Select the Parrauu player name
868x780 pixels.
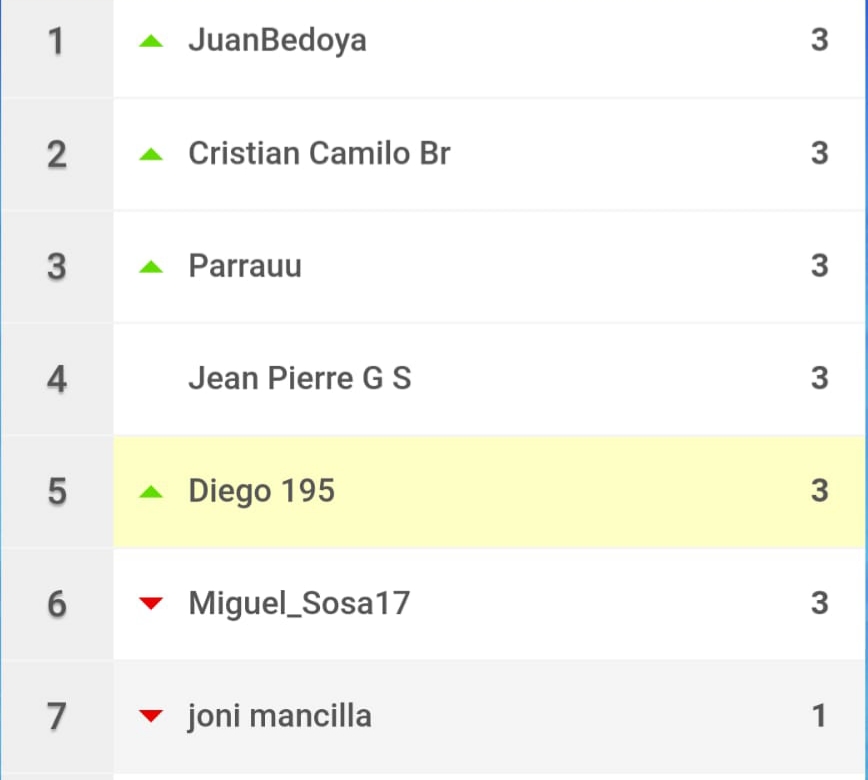click(x=245, y=266)
